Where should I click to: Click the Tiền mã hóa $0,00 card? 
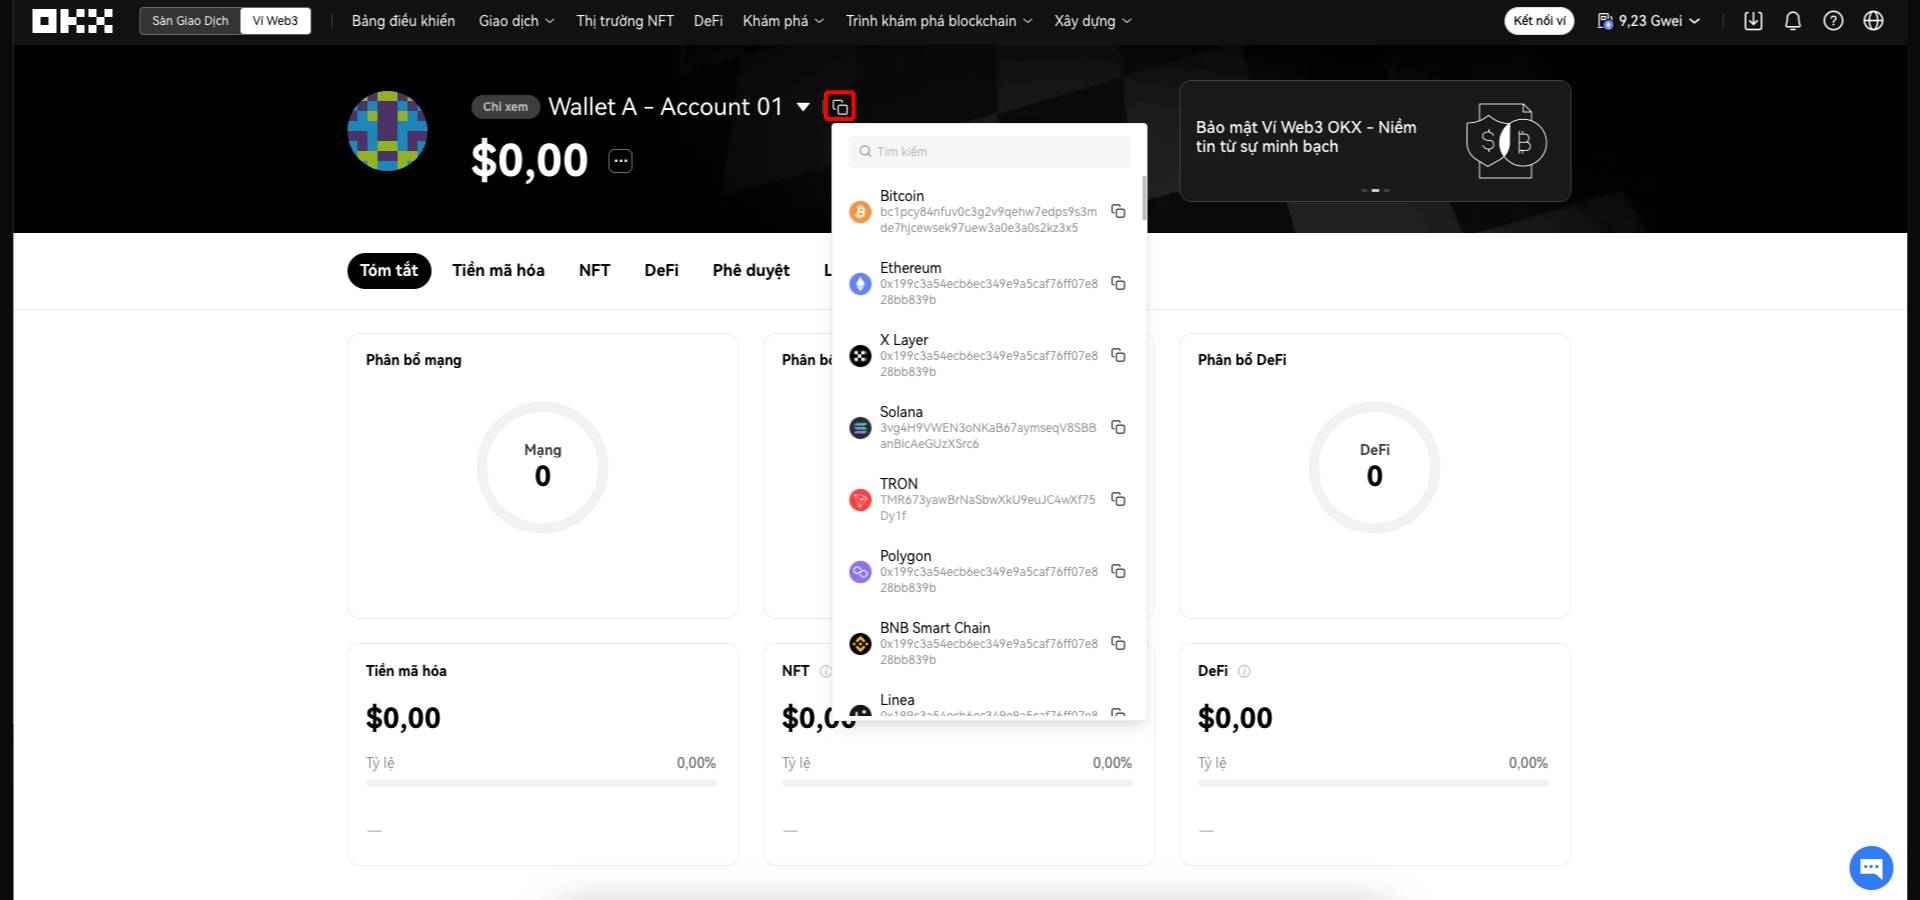click(543, 754)
